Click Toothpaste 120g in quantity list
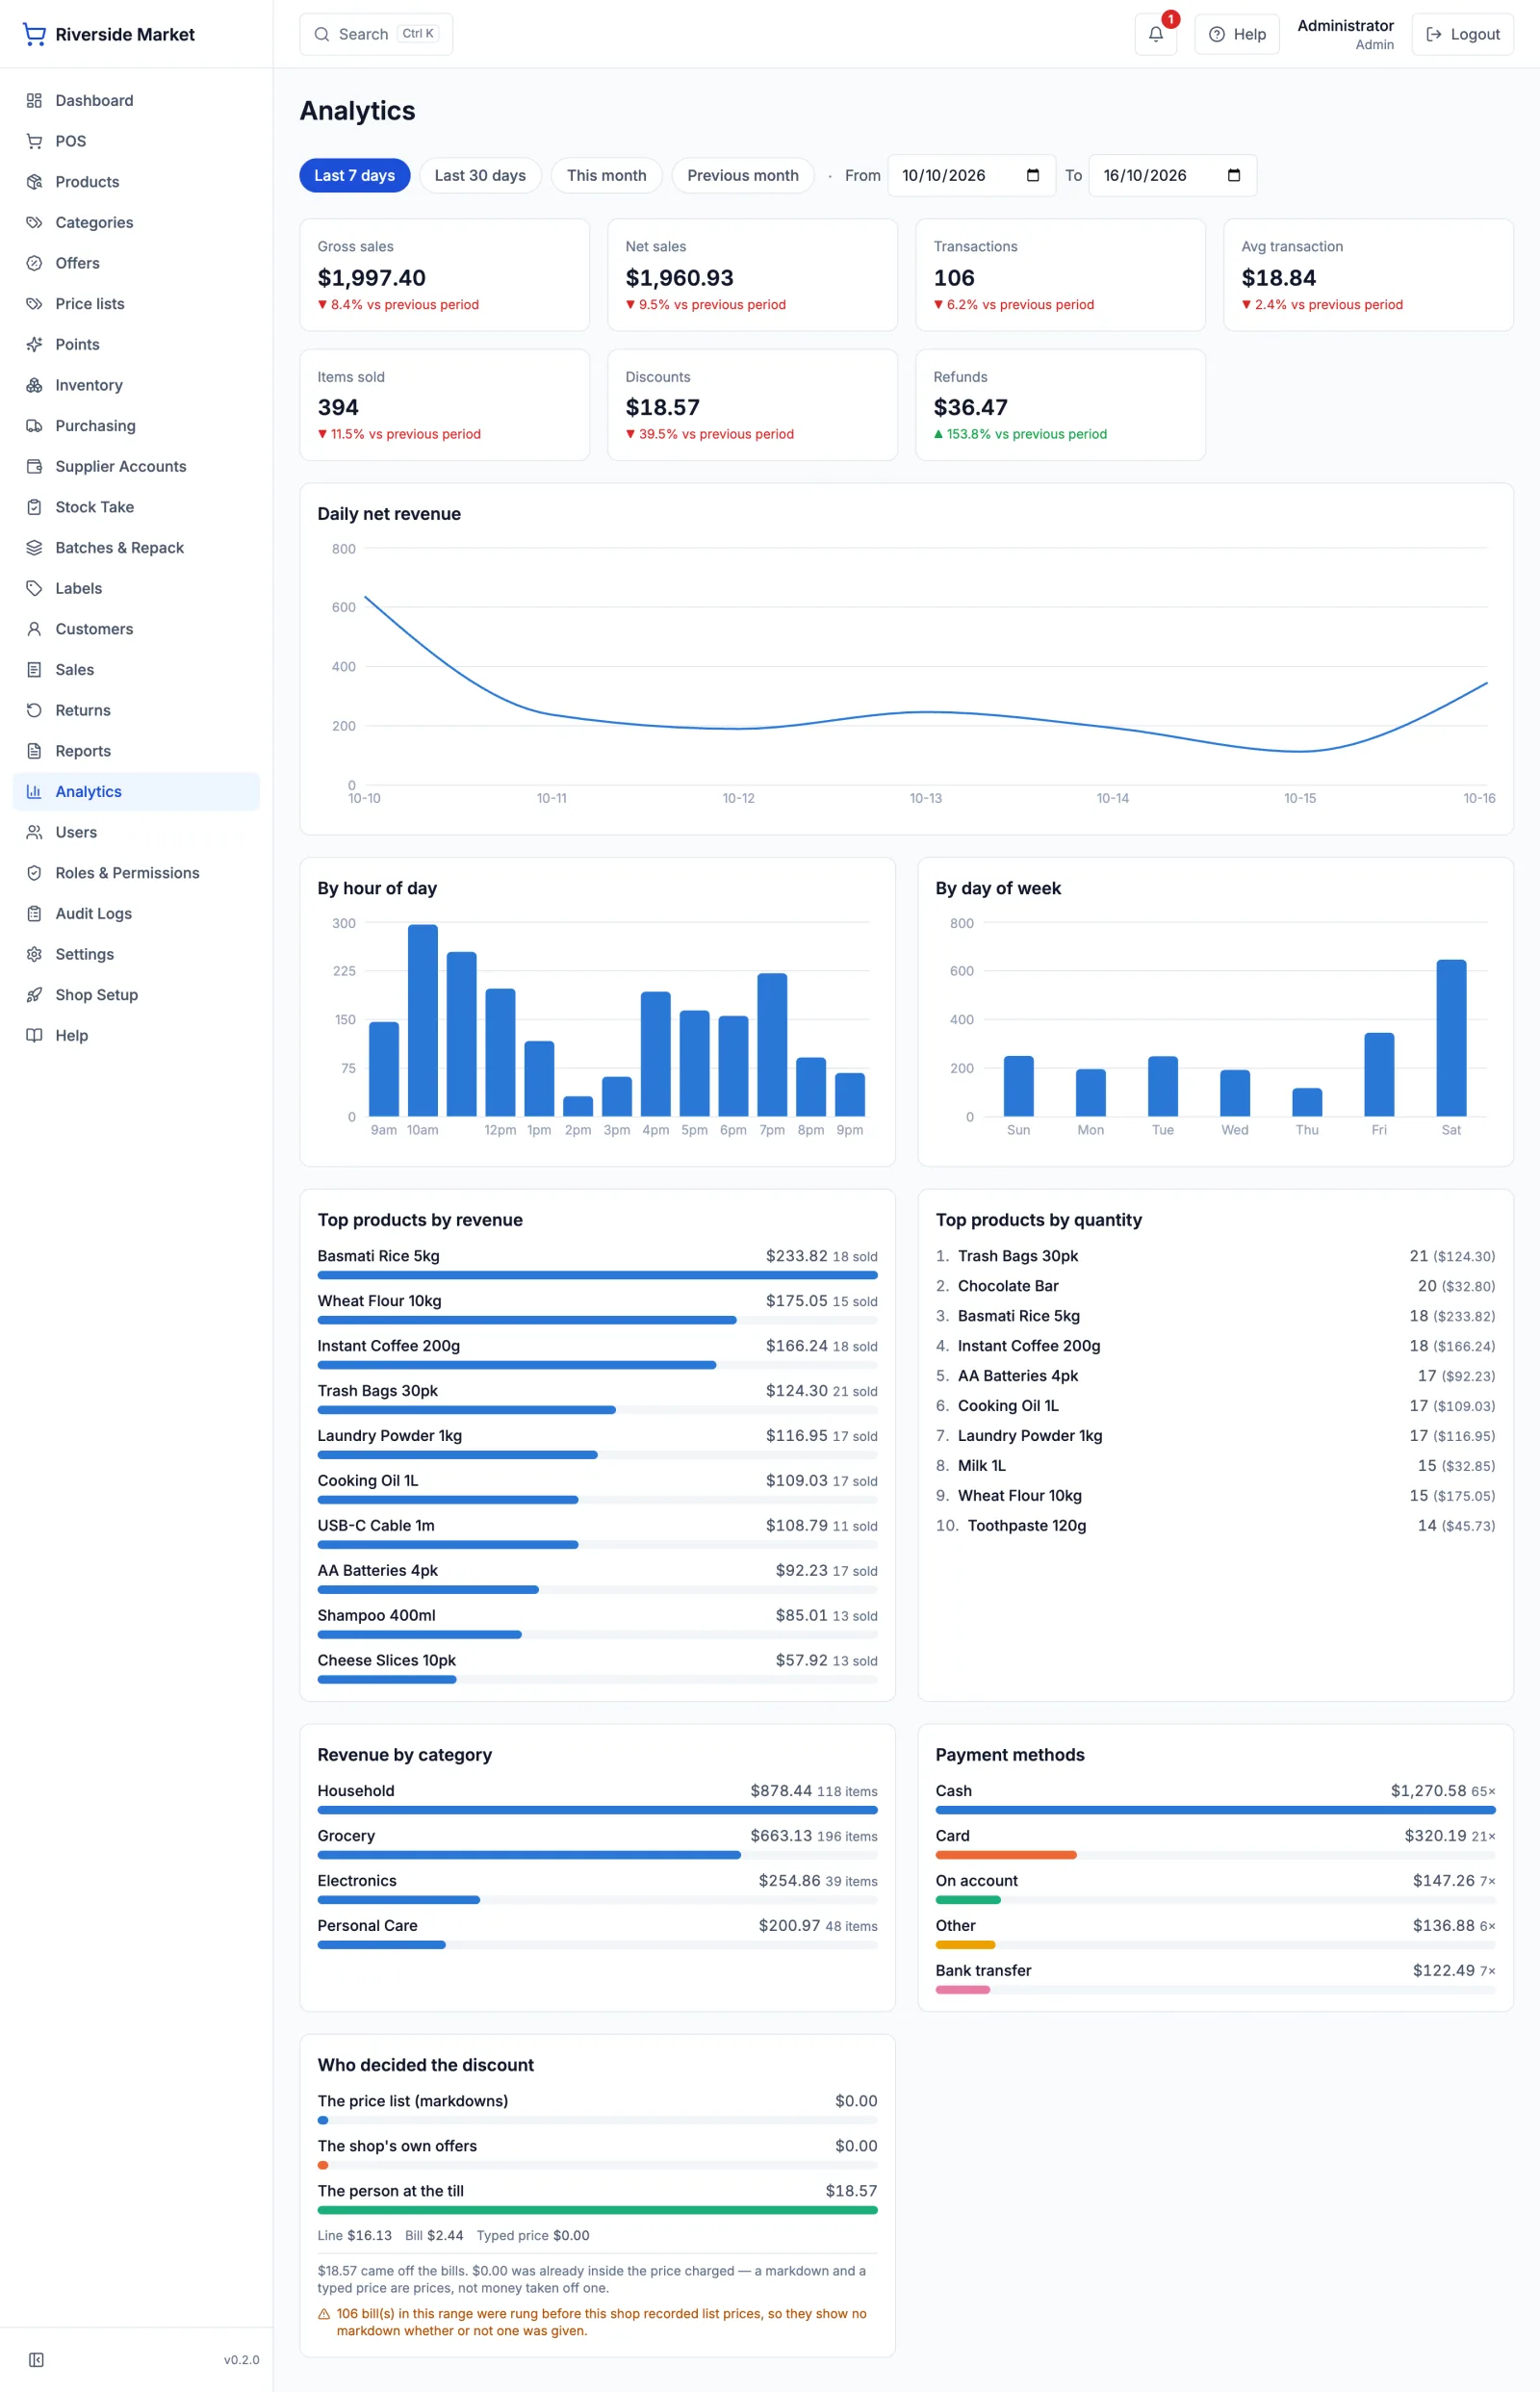Image resolution: width=1540 pixels, height=2392 pixels. 1026,1525
